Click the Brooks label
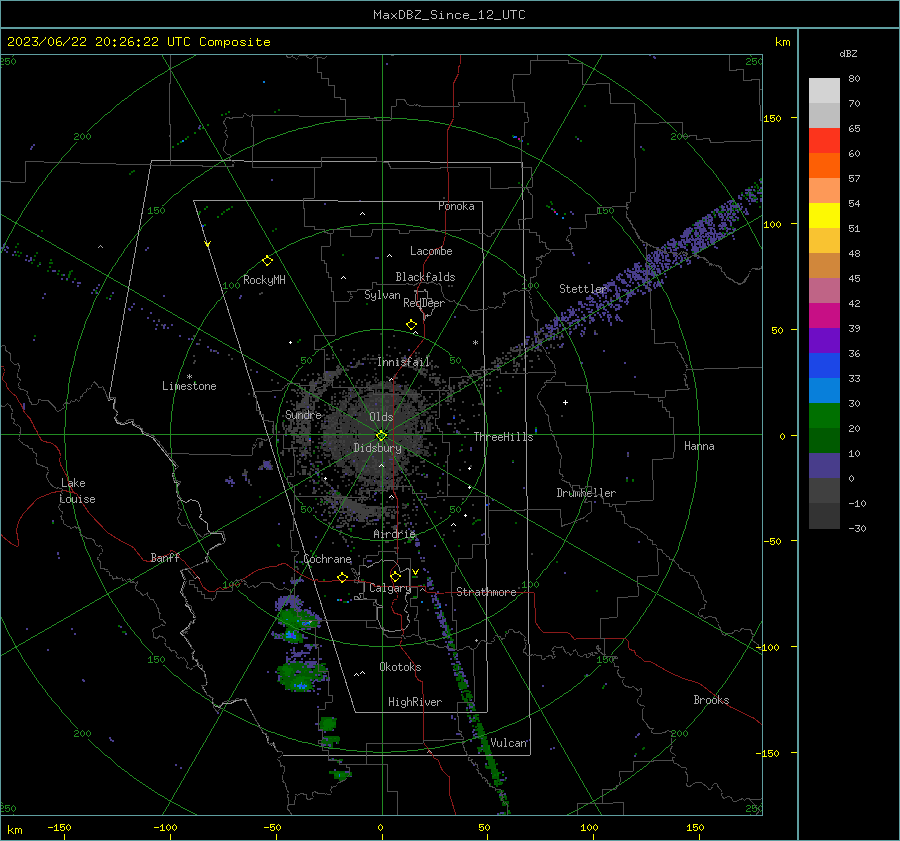The width and height of the screenshot is (900, 841). (x=711, y=700)
